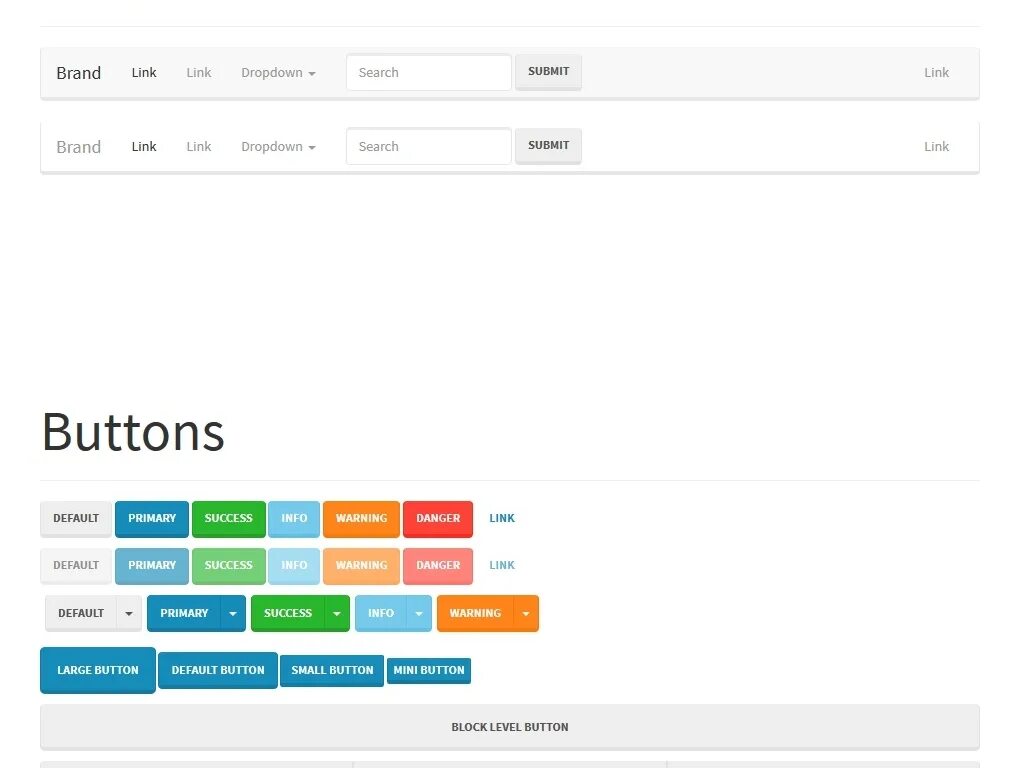This screenshot has width=1024, height=768.
Task: Click the BLOCK LEVEL BUTTON
Action: (x=510, y=727)
